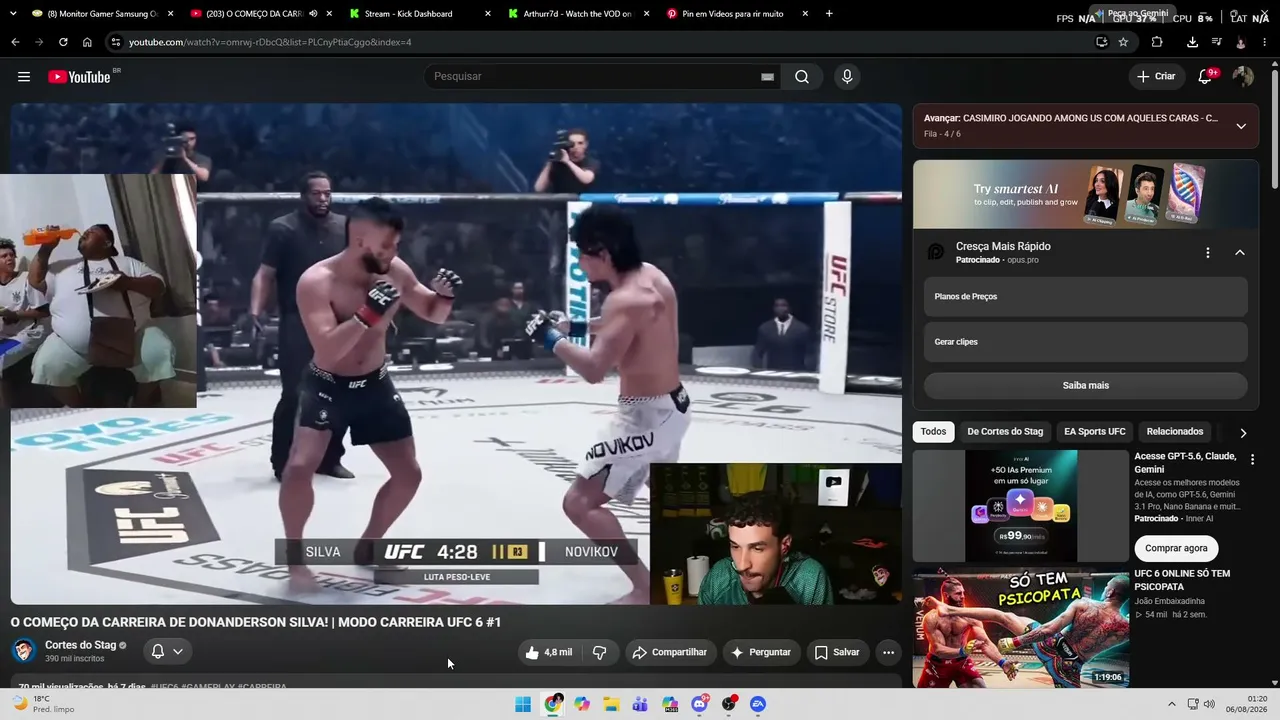This screenshot has height=720, width=1280.
Task: Mute the YouTube tab audio icon
Action: 313,14
